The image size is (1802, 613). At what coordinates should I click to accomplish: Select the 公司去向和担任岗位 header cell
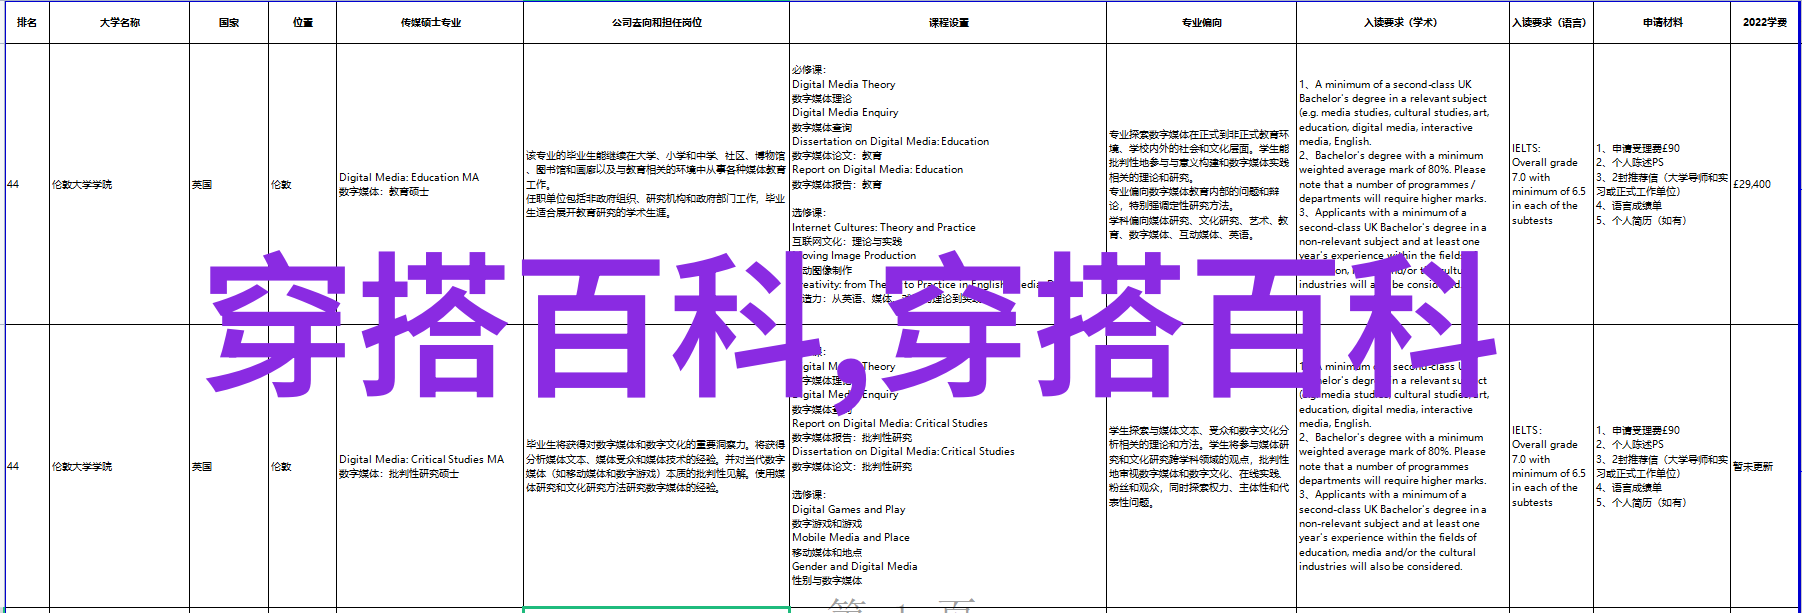click(x=656, y=22)
